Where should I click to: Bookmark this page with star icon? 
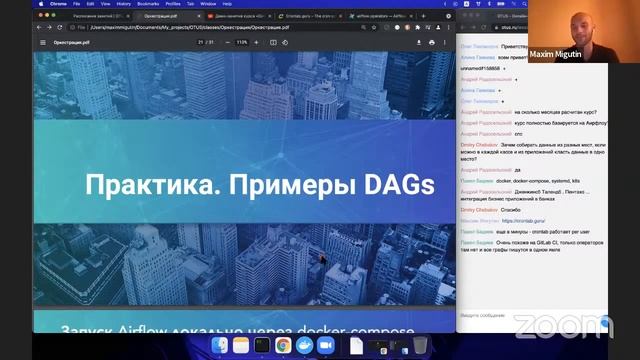pos(373,27)
